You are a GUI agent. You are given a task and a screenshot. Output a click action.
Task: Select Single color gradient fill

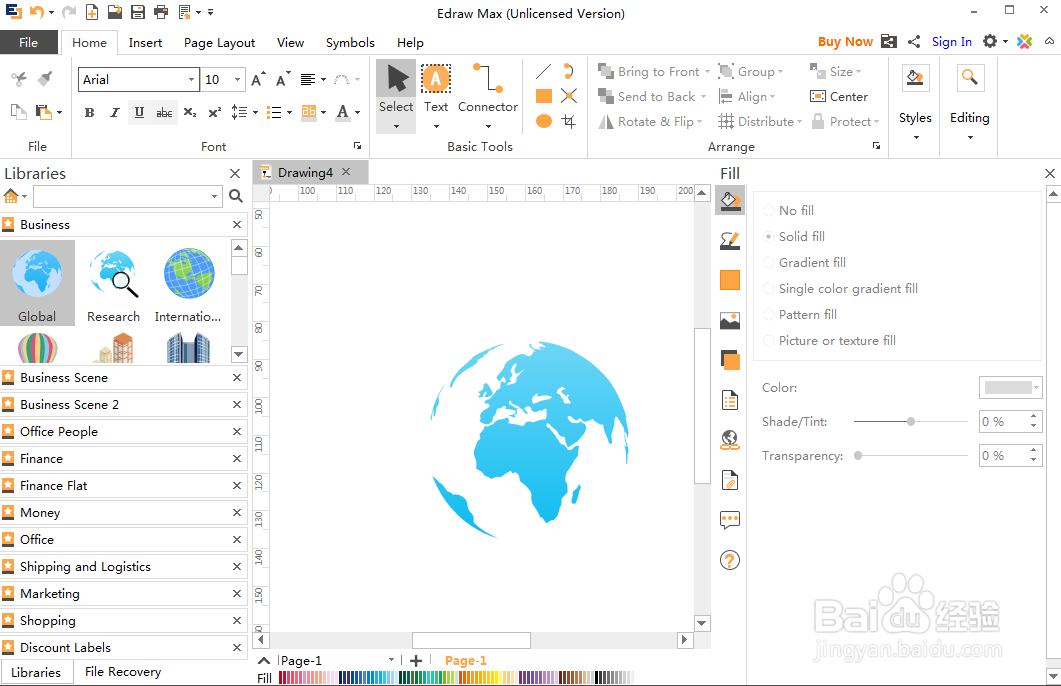click(840, 288)
